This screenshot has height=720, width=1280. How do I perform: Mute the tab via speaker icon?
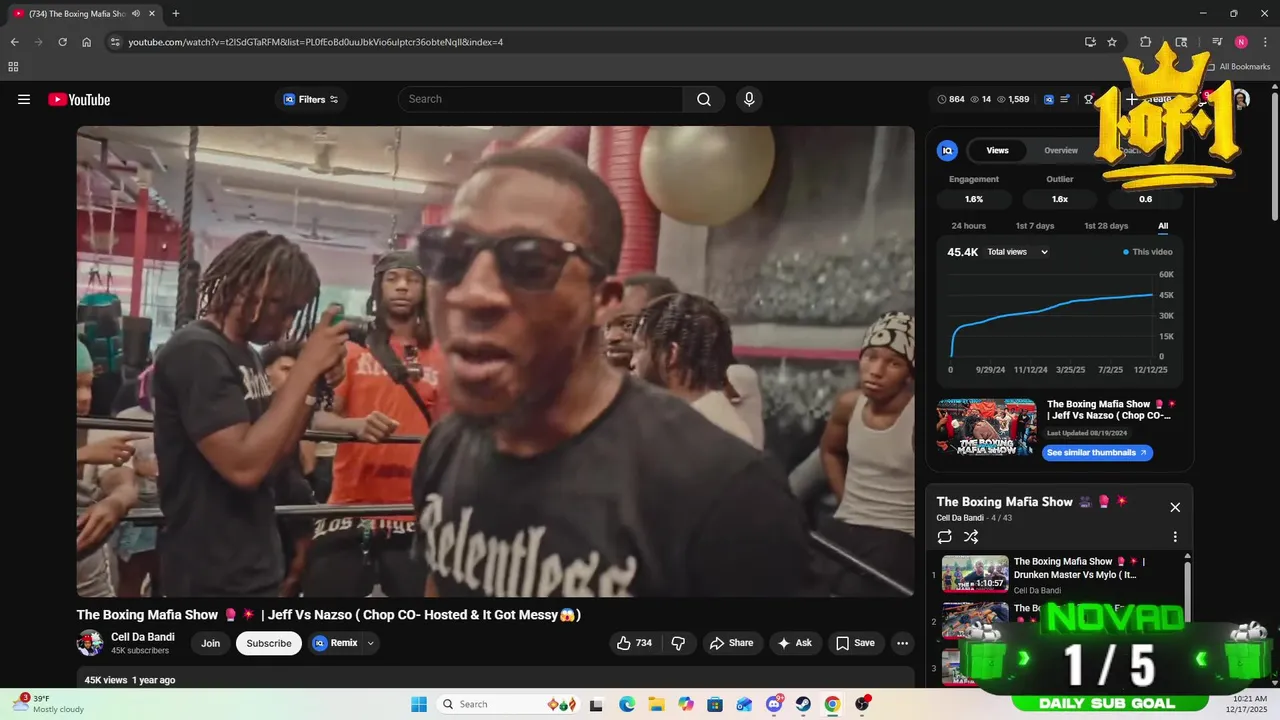(x=135, y=14)
